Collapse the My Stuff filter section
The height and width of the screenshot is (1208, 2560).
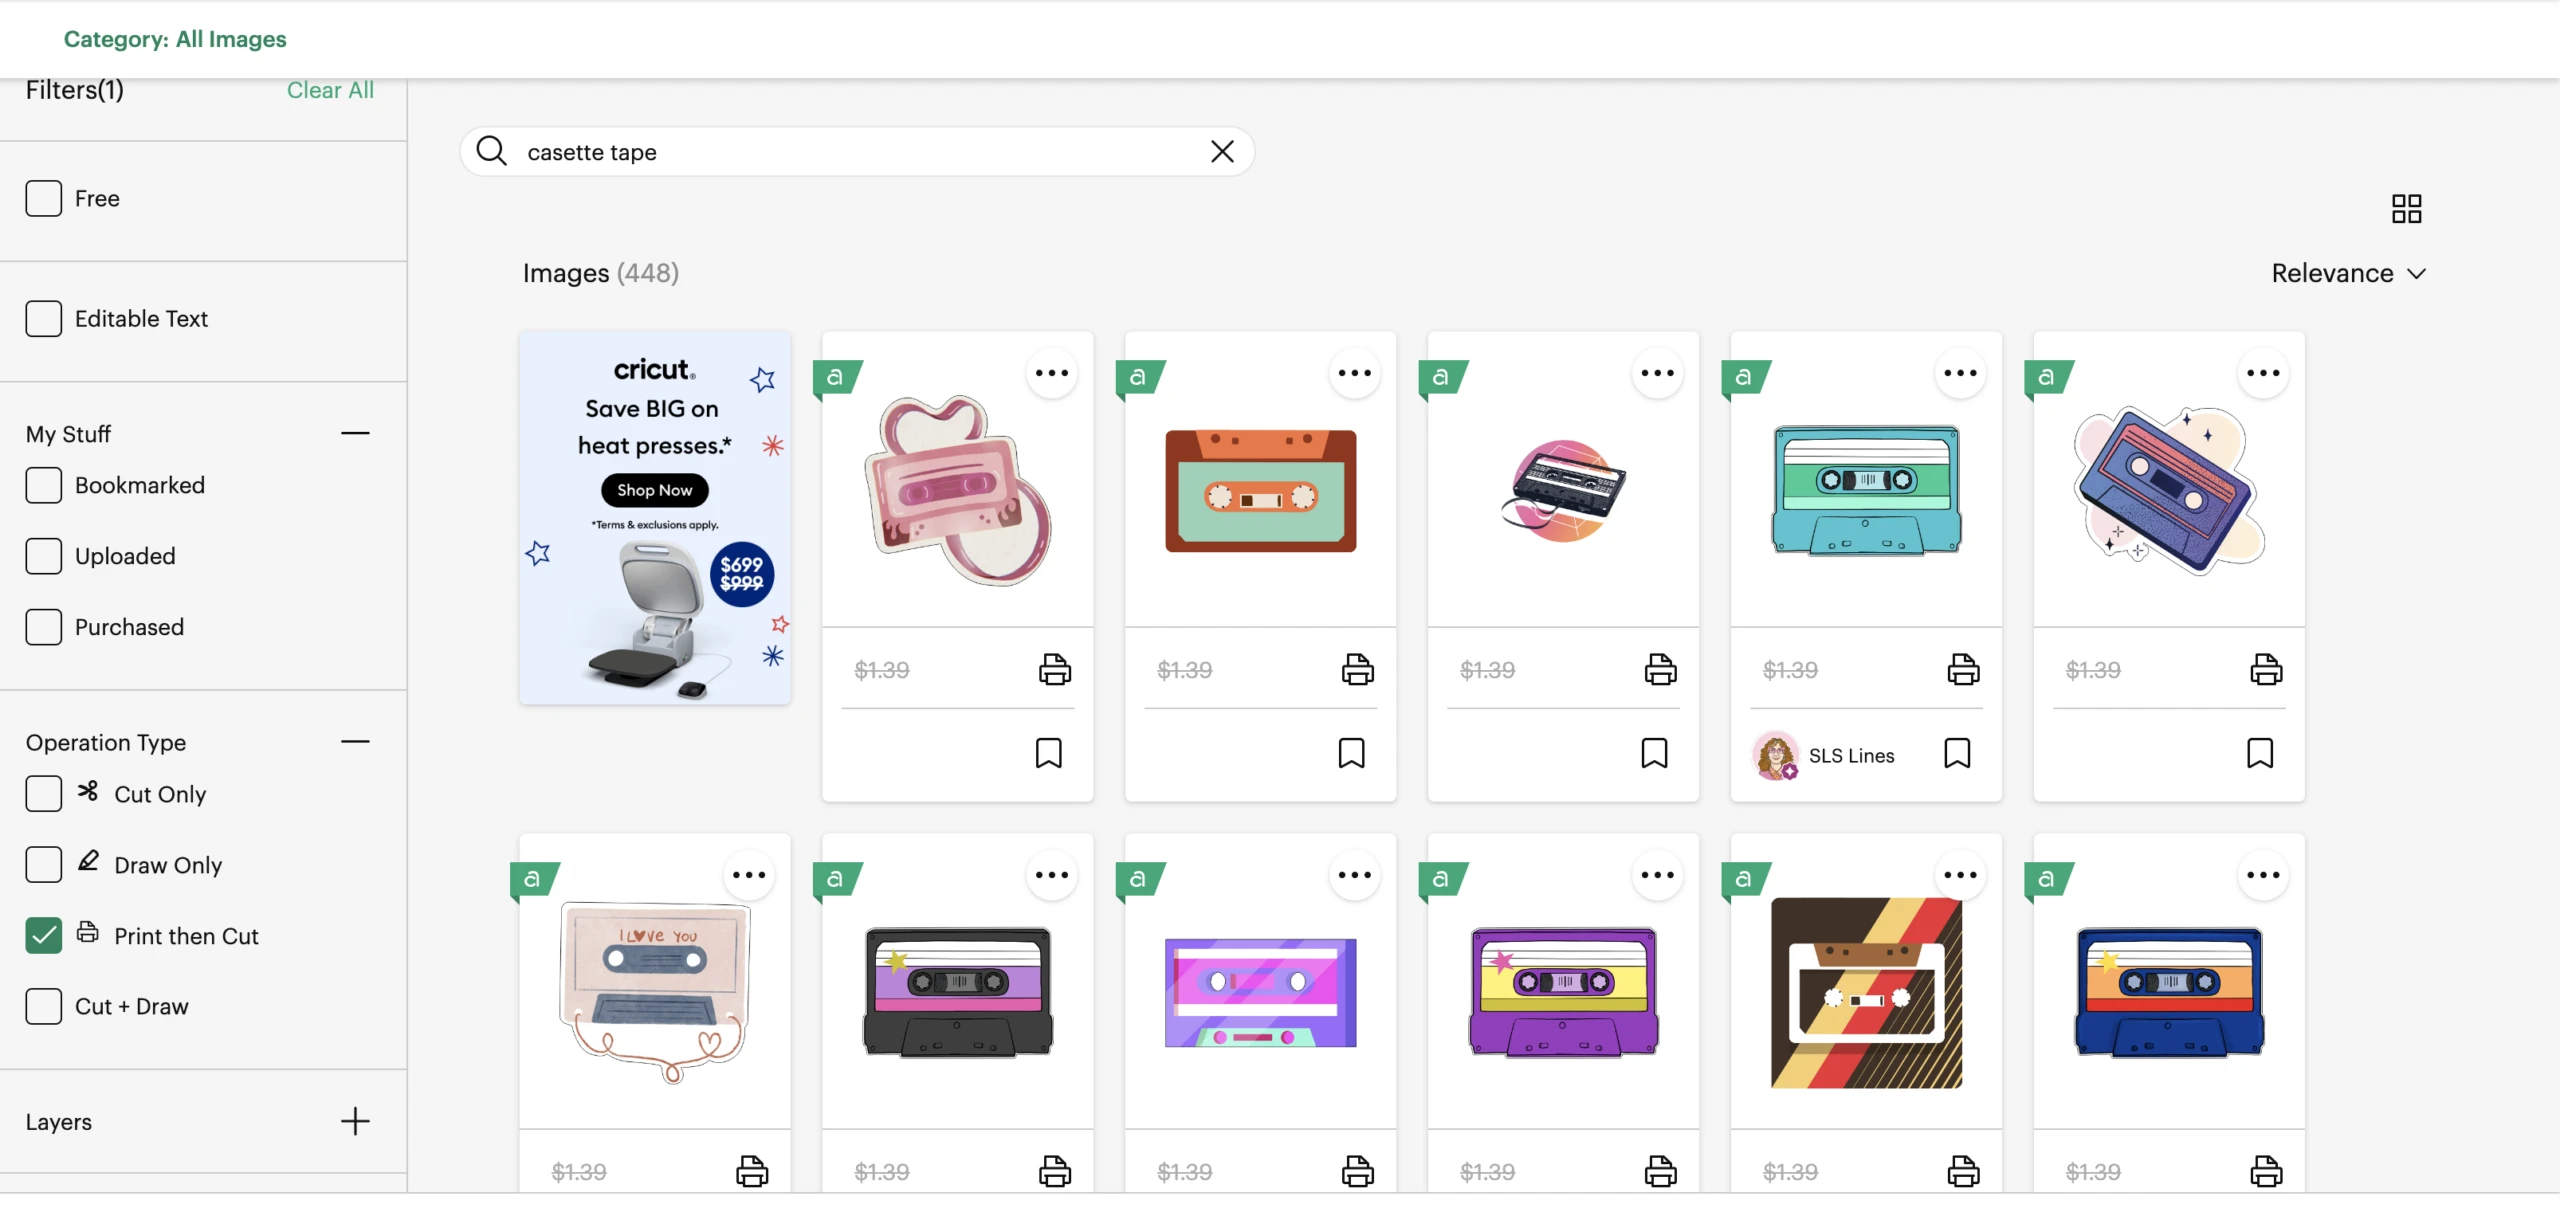355,434
